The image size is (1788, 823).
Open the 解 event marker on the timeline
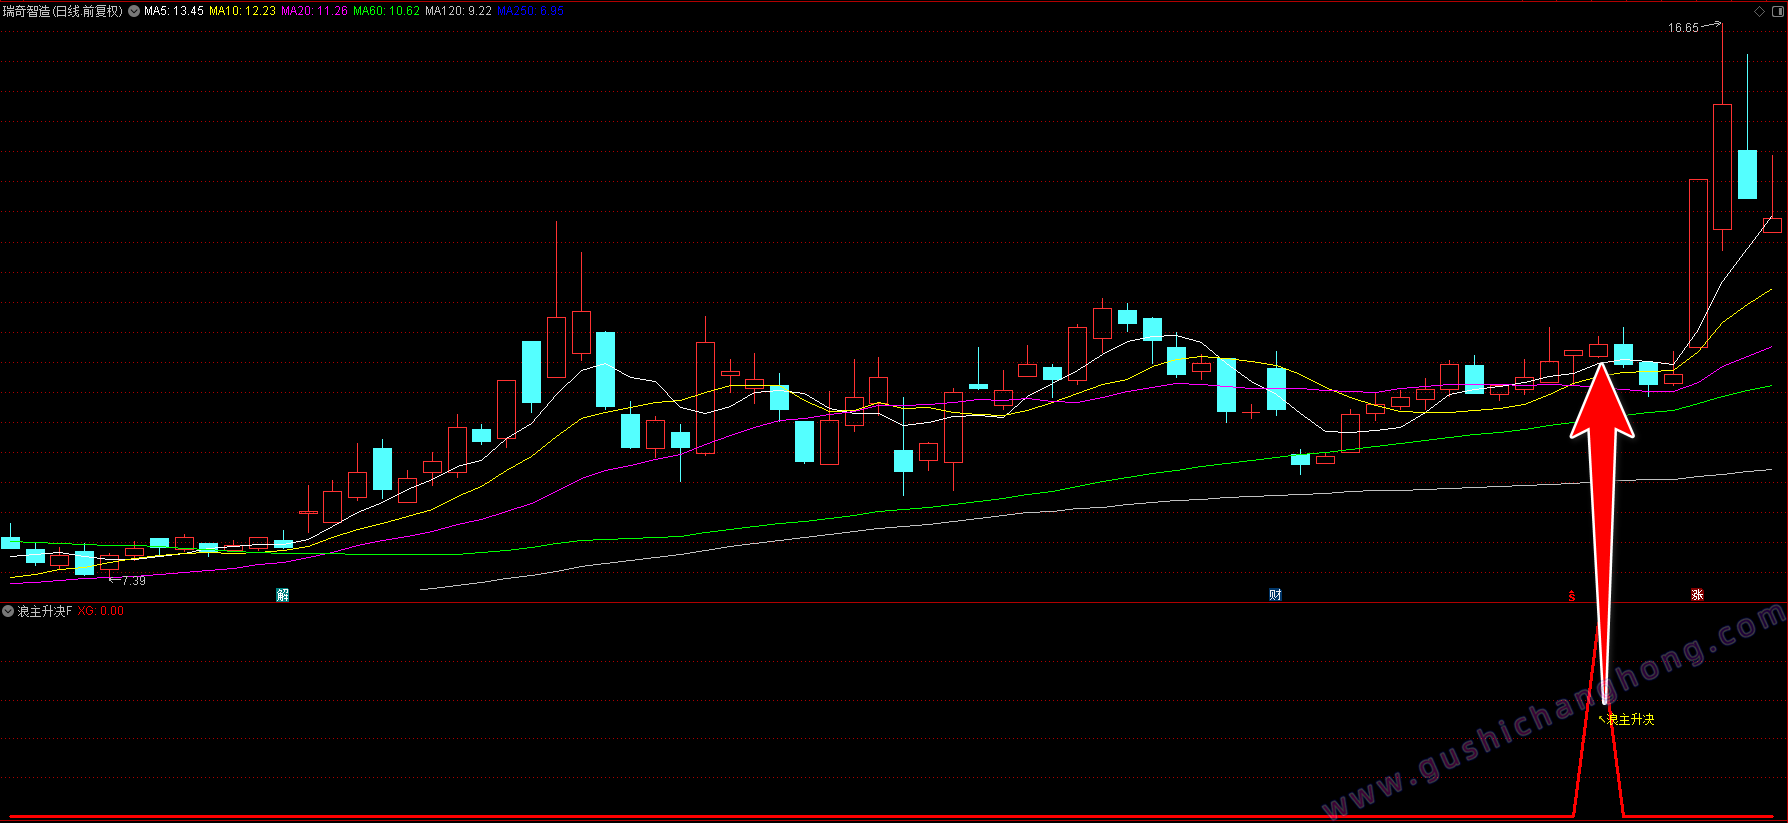(283, 595)
